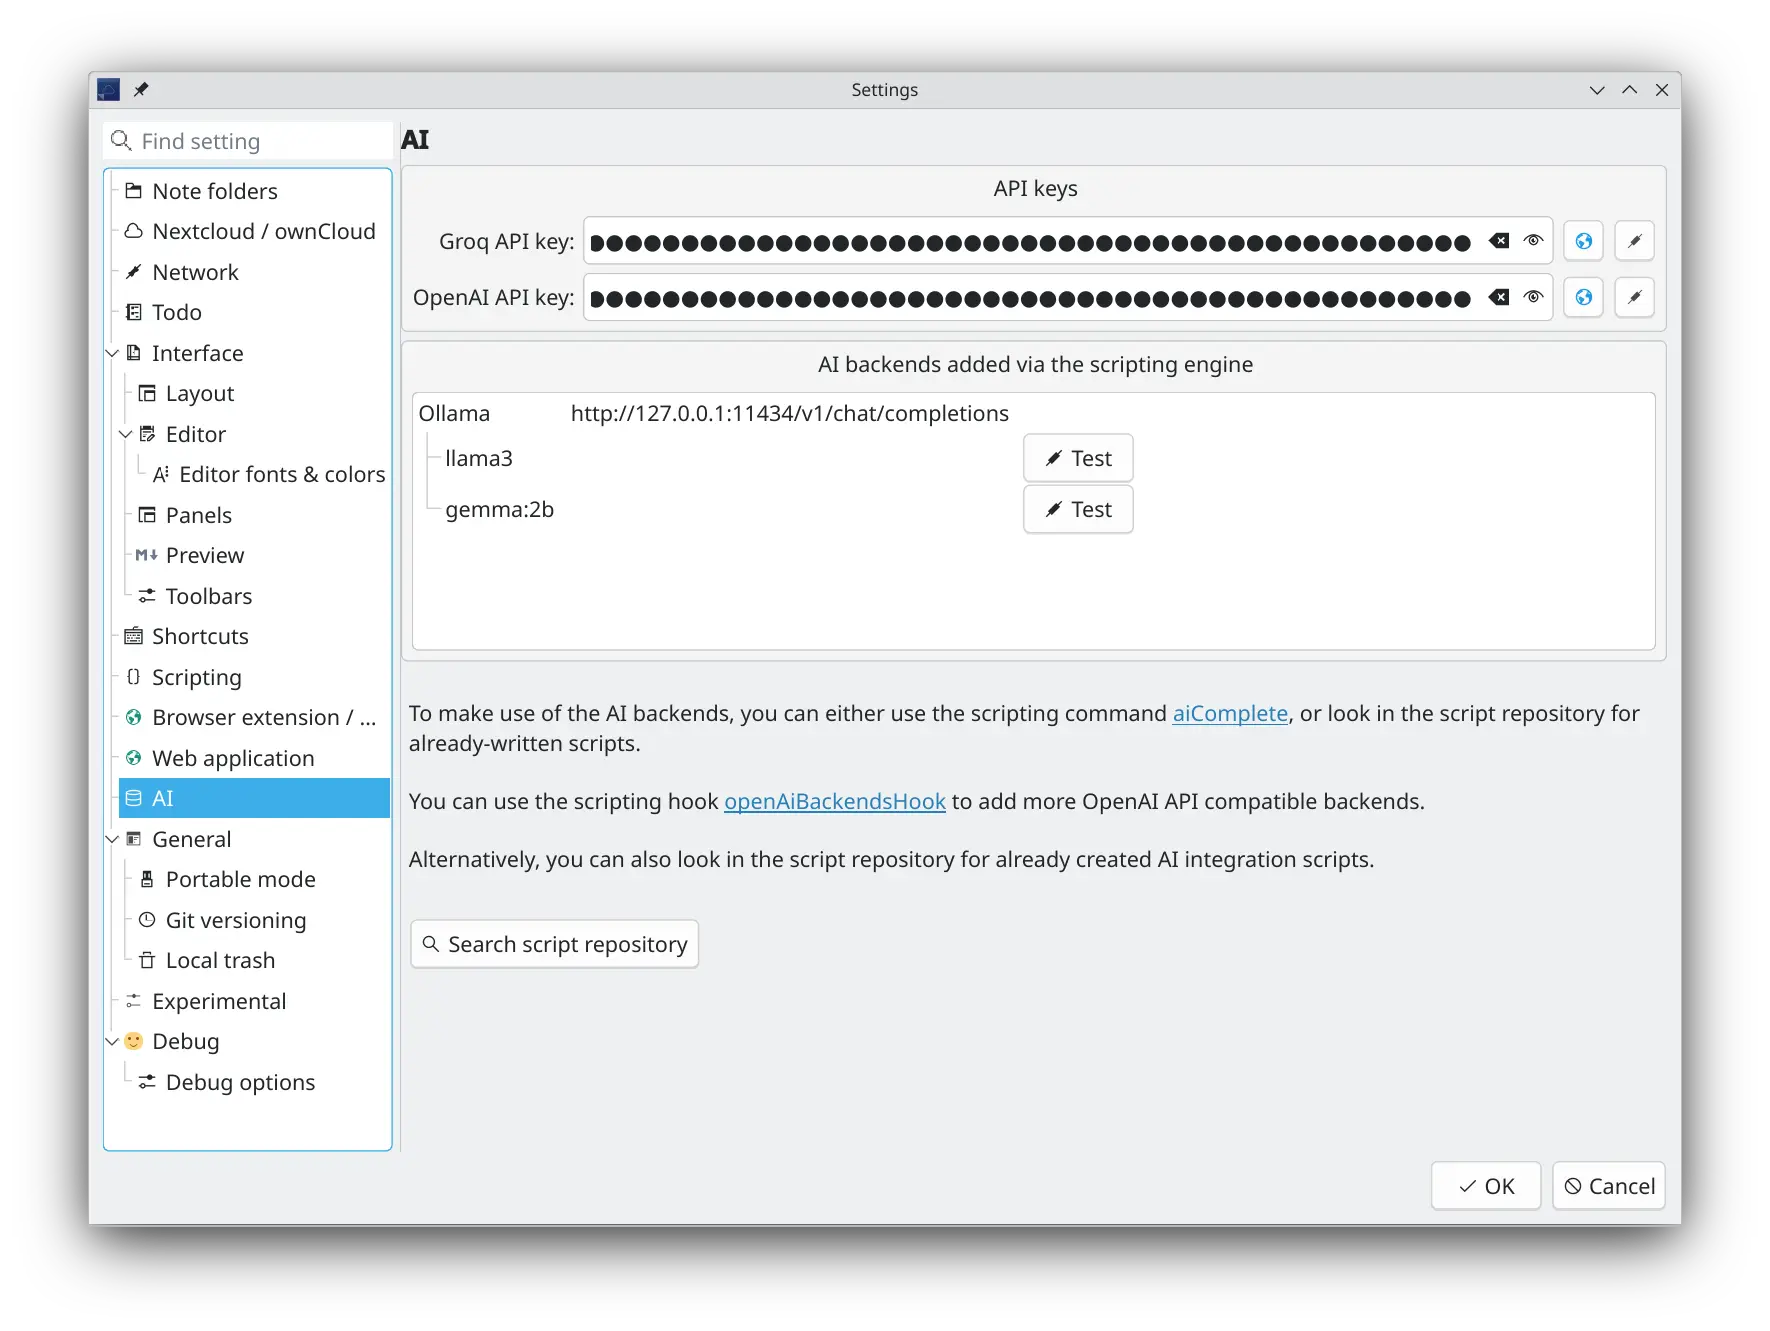Select the Scripting settings page
The image size is (1770, 1331).
tap(197, 677)
